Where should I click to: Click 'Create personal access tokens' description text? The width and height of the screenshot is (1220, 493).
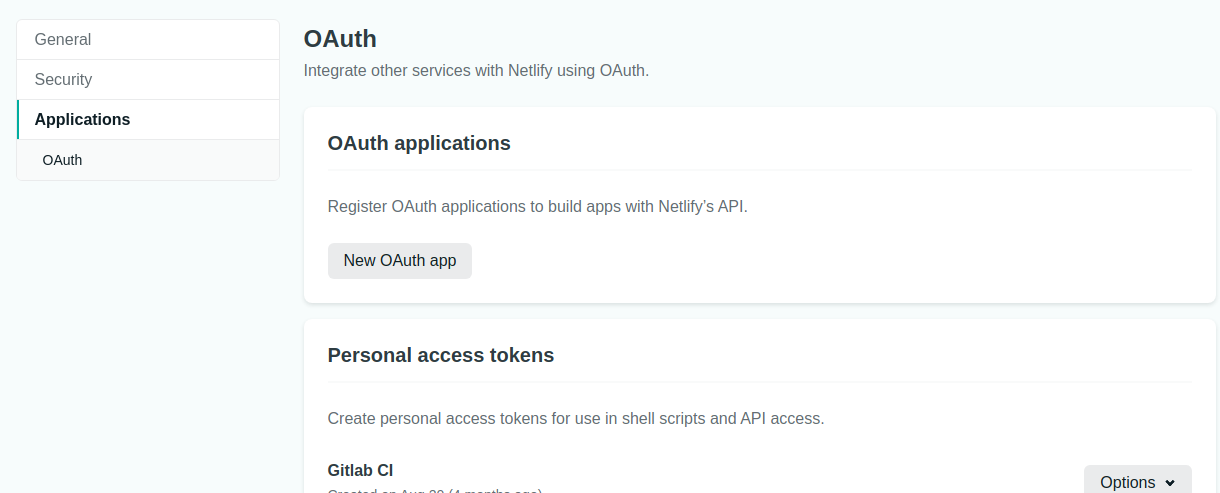coord(576,419)
